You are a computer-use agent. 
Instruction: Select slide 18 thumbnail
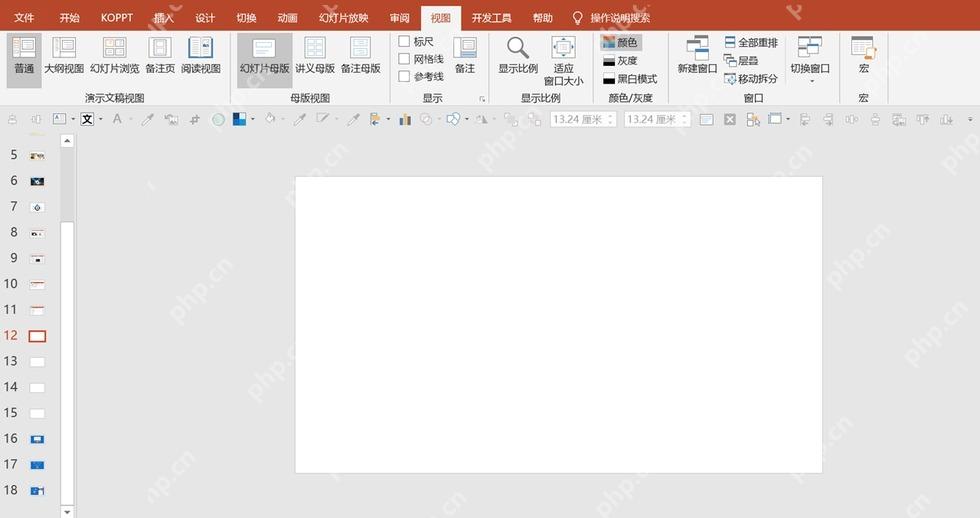pos(38,491)
